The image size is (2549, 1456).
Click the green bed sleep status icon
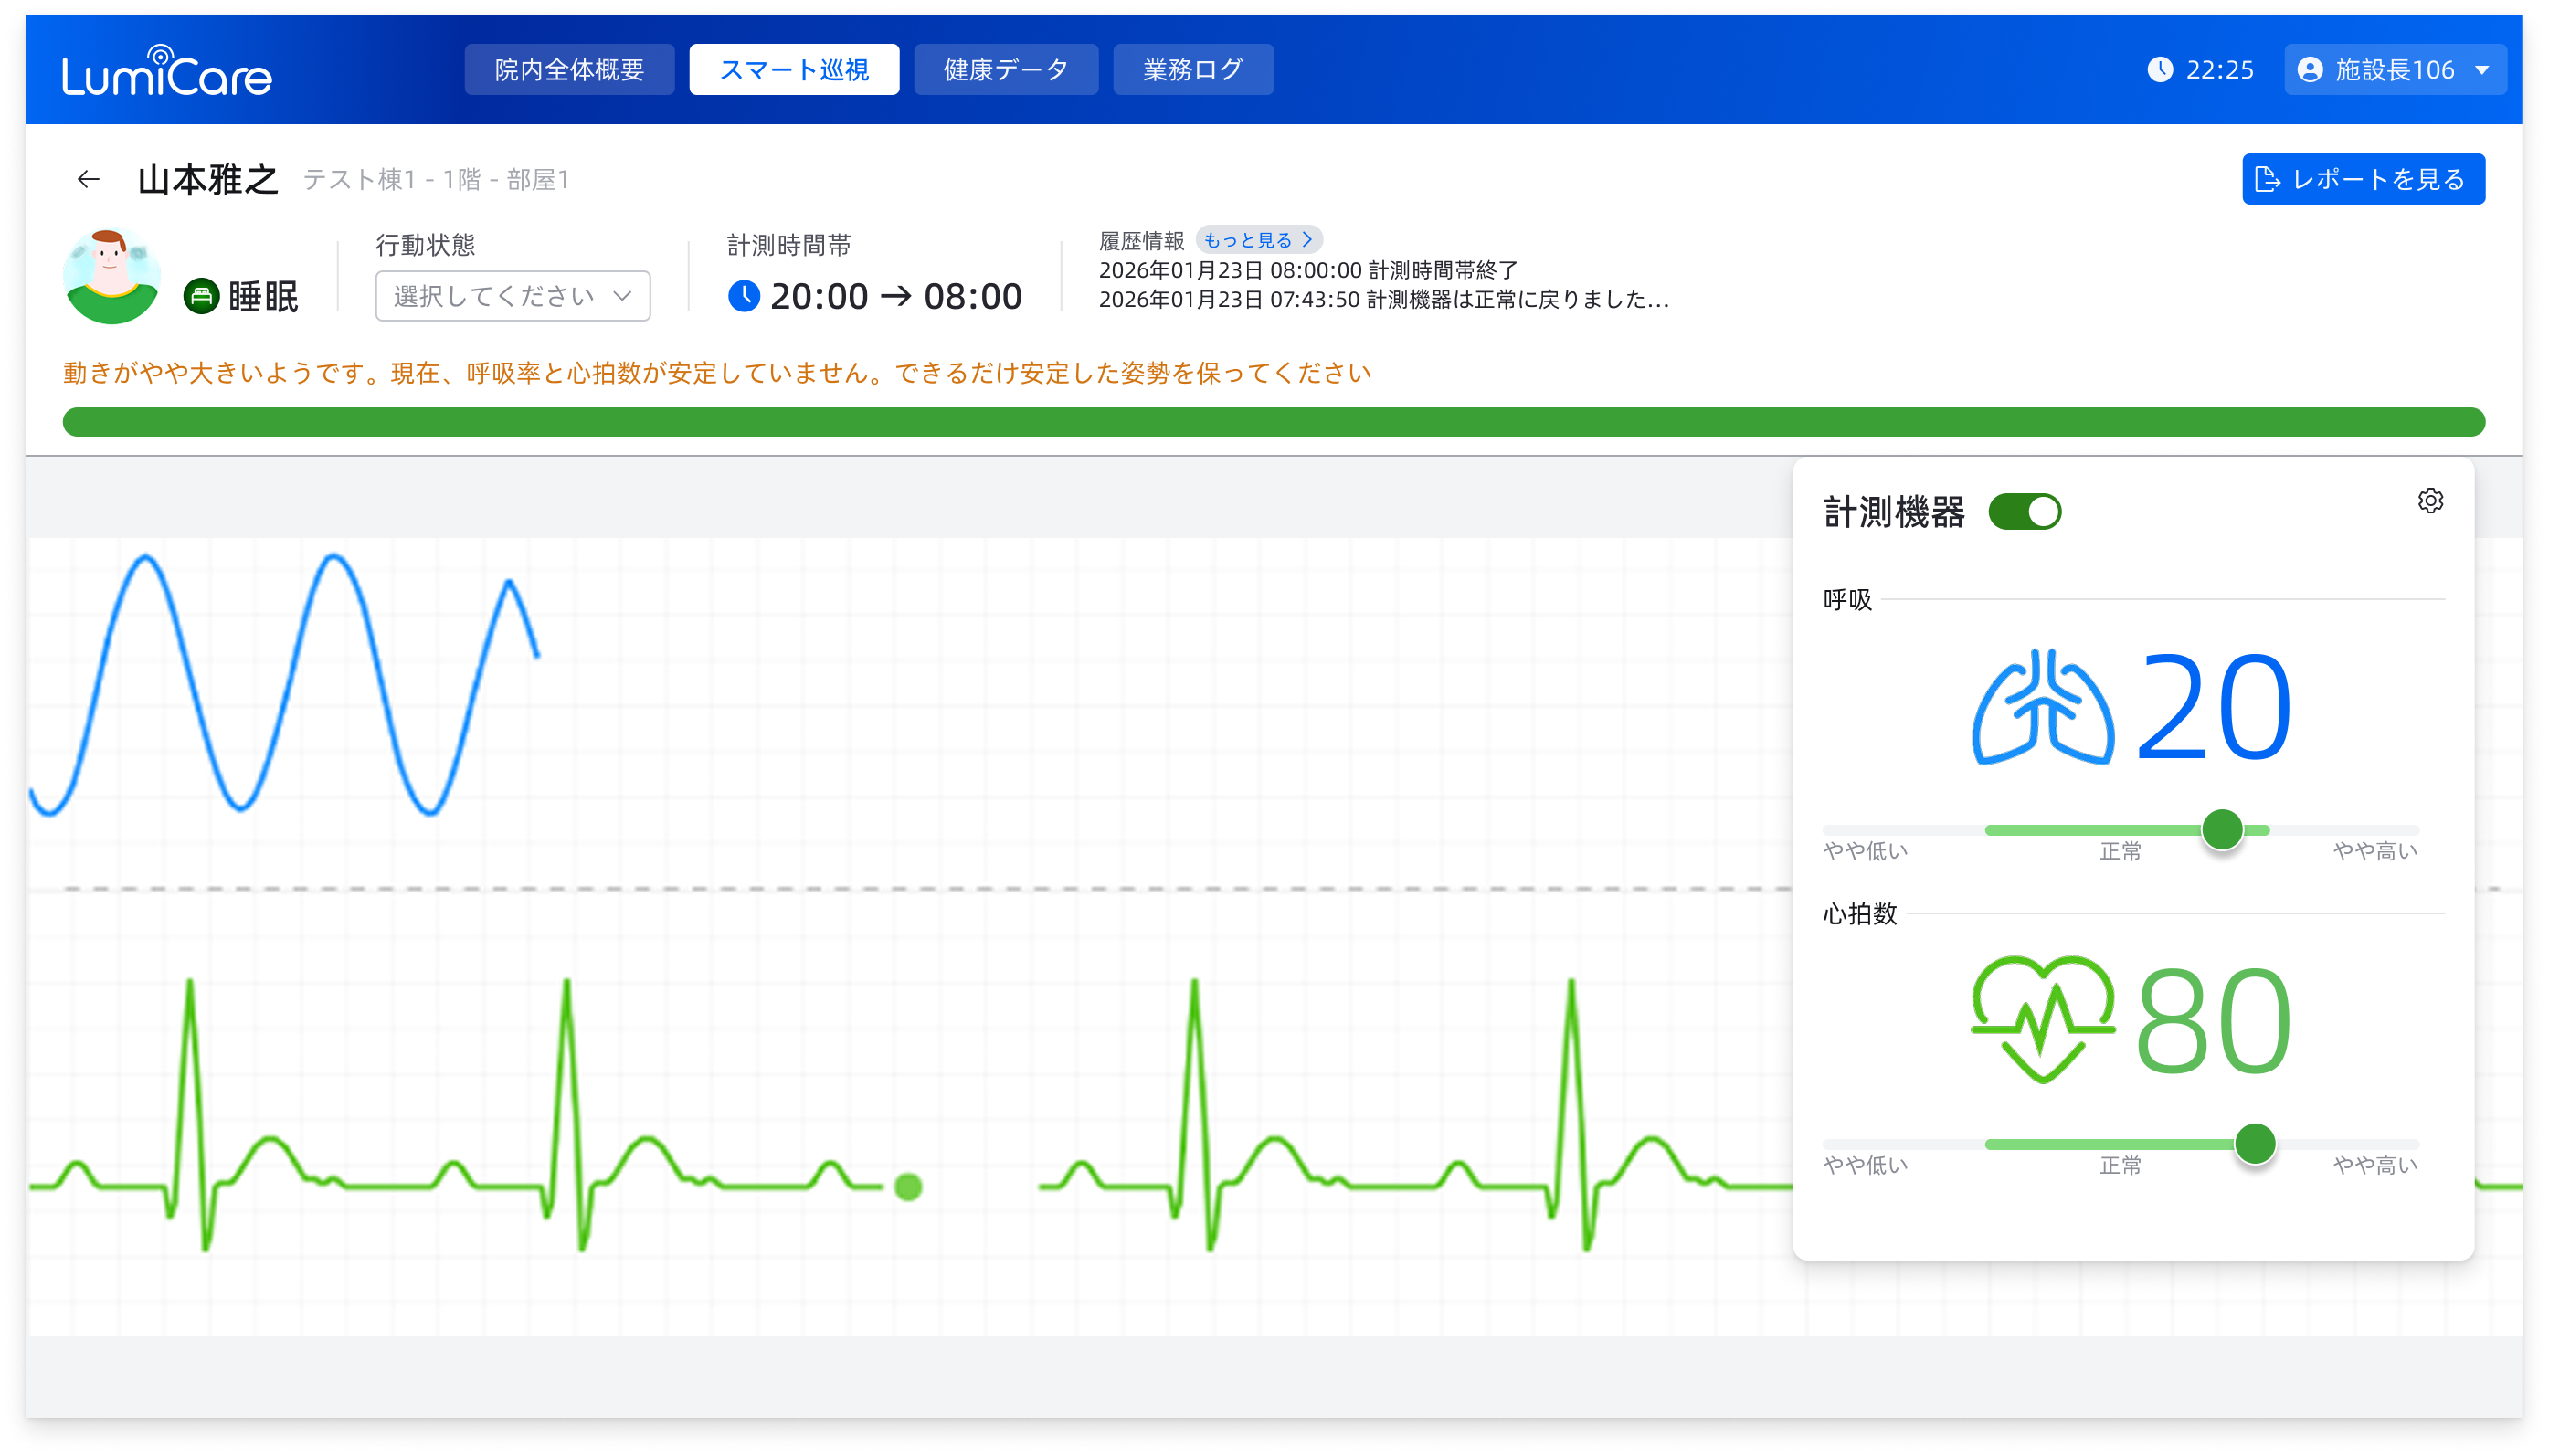point(201,296)
